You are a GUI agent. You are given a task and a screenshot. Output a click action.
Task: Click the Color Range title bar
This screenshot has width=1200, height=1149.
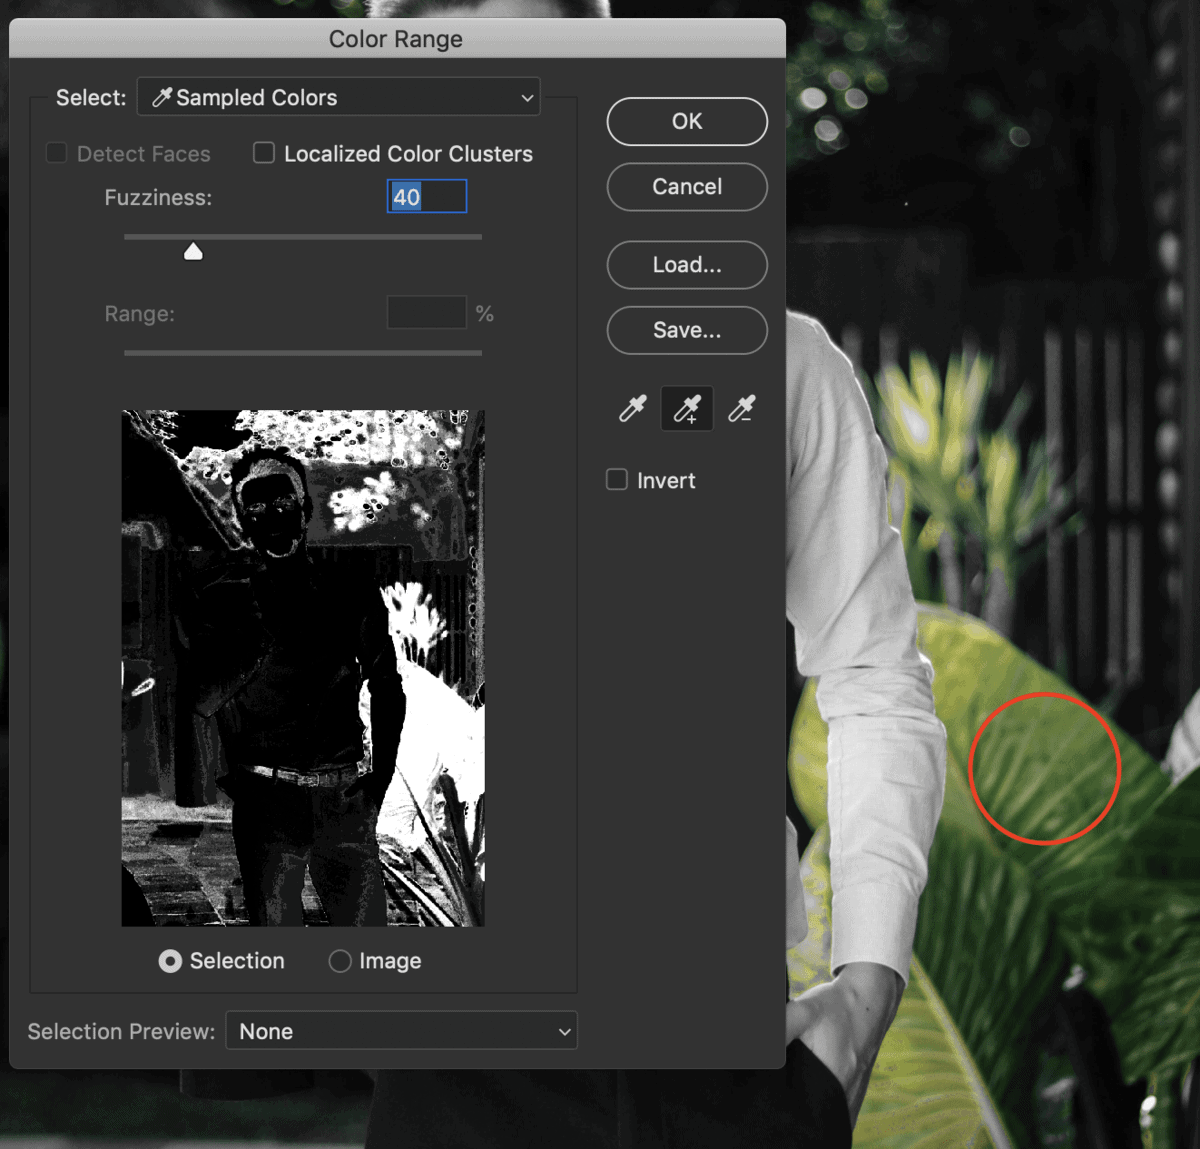tap(397, 39)
